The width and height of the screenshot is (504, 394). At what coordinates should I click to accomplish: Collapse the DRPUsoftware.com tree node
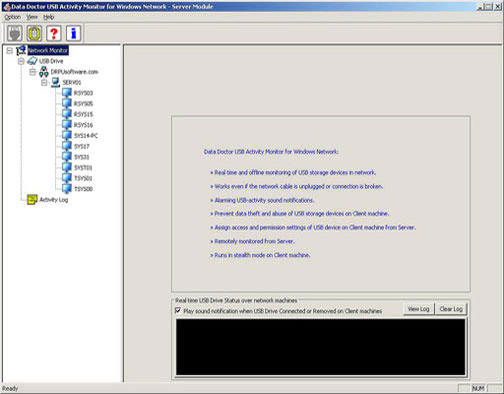pyautogui.click(x=32, y=72)
